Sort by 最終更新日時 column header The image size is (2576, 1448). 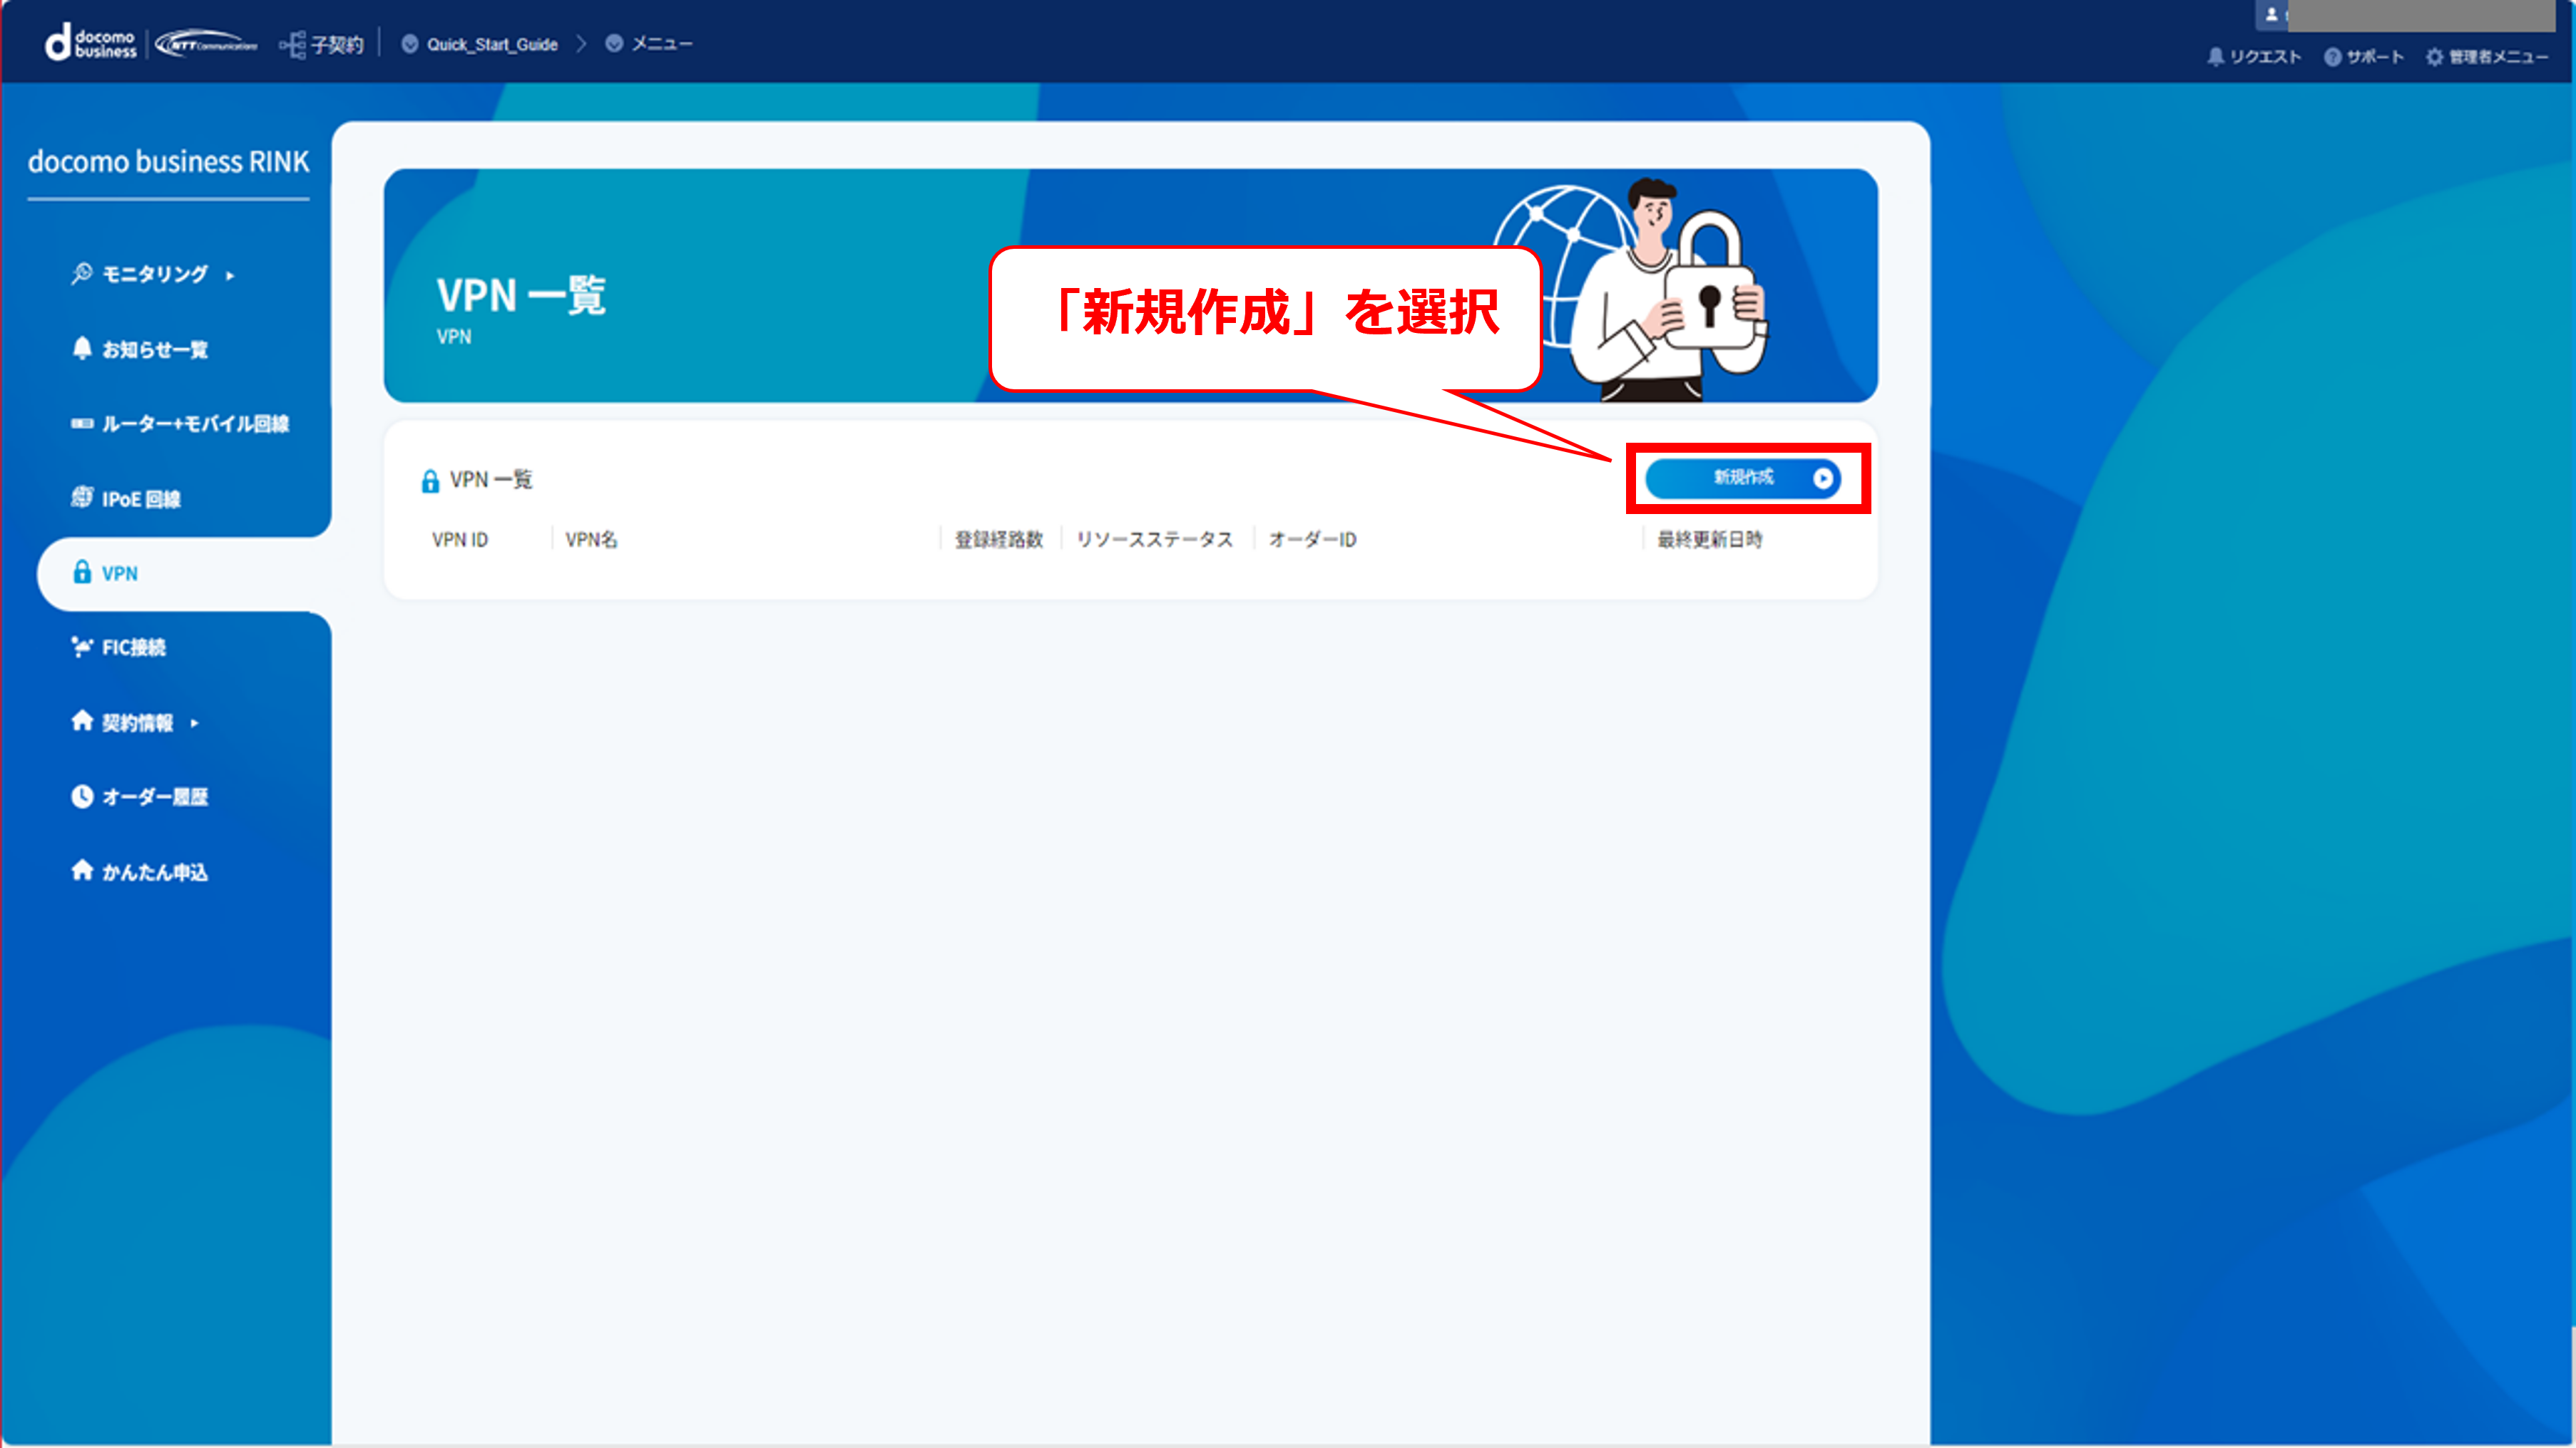tap(1709, 540)
